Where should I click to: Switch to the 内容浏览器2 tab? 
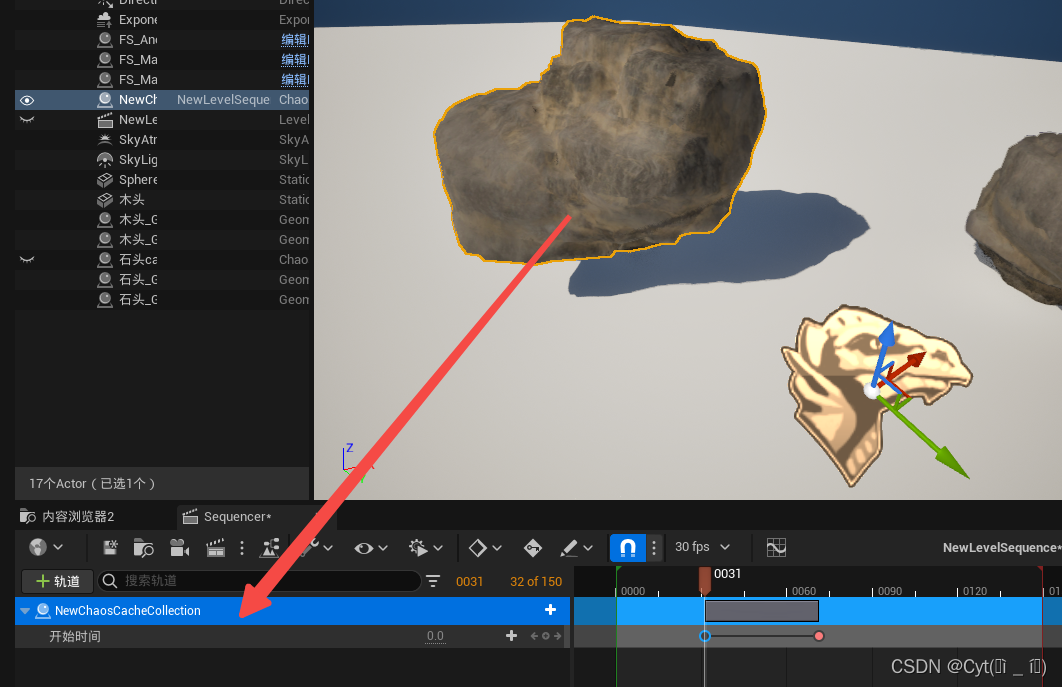(68, 516)
